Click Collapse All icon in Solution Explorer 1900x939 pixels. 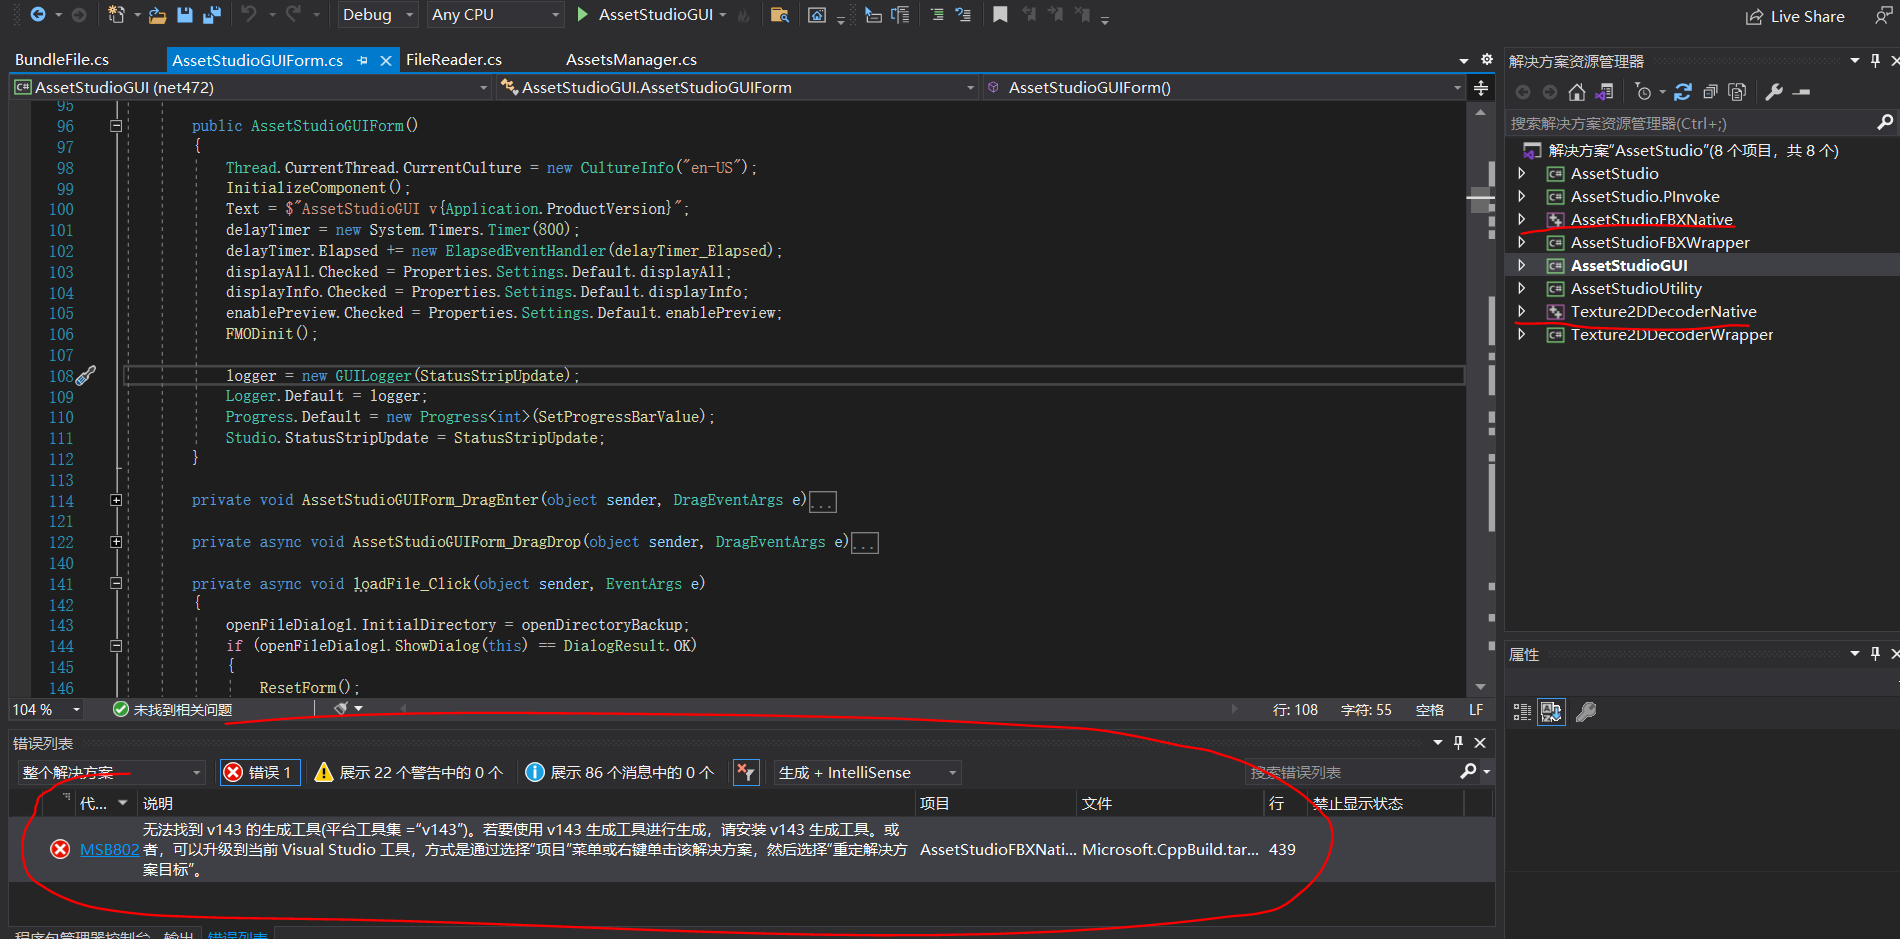click(1710, 92)
